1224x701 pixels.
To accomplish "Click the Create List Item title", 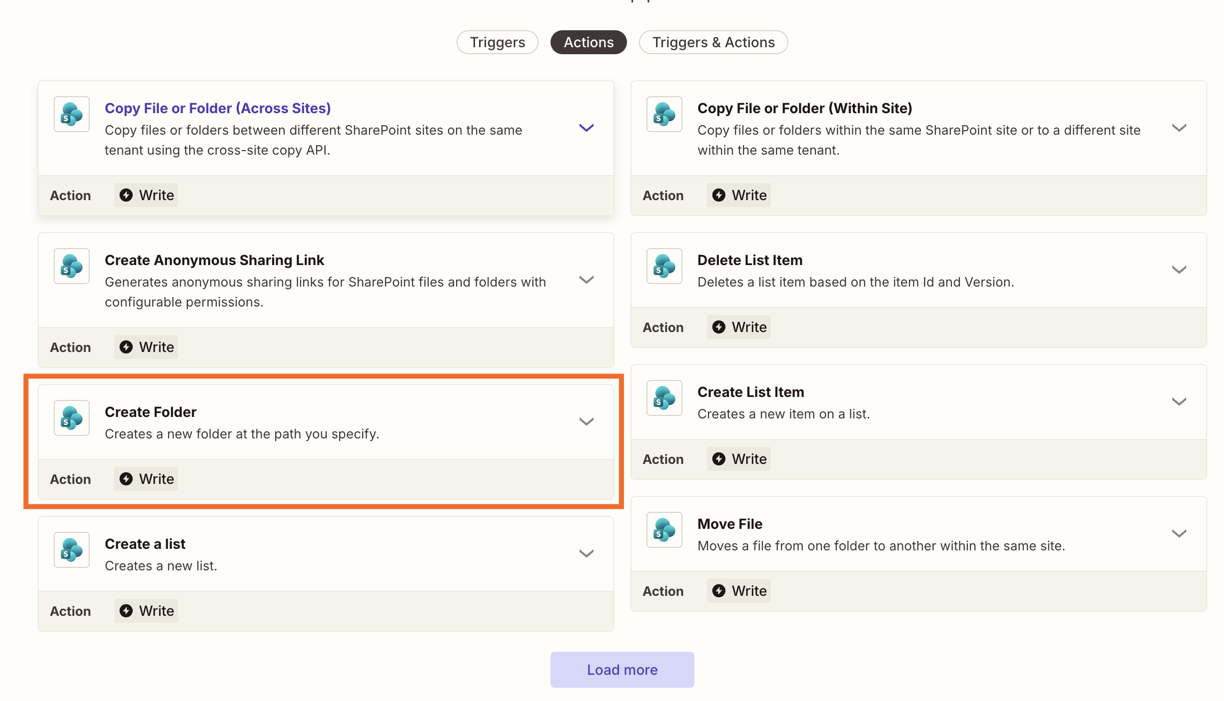I will pos(750,392).
